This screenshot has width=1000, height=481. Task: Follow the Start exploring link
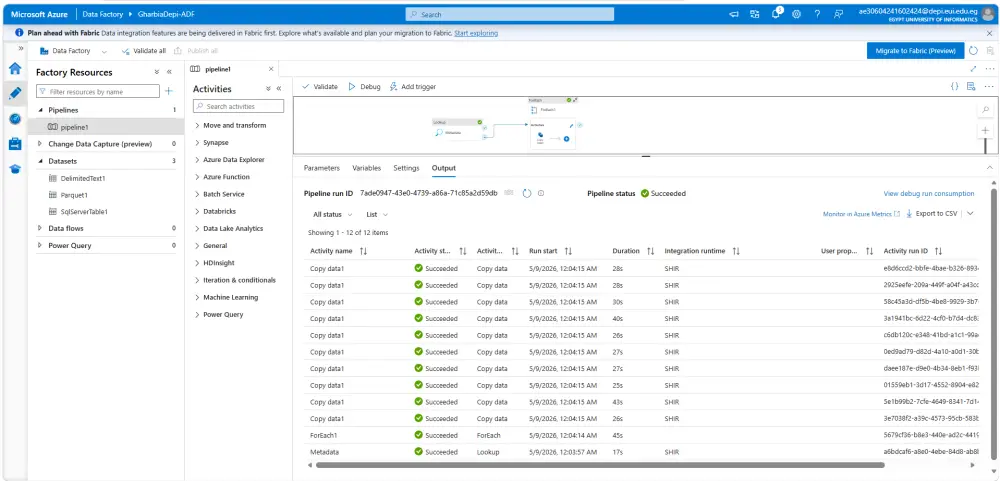click(x=476, y=33)
